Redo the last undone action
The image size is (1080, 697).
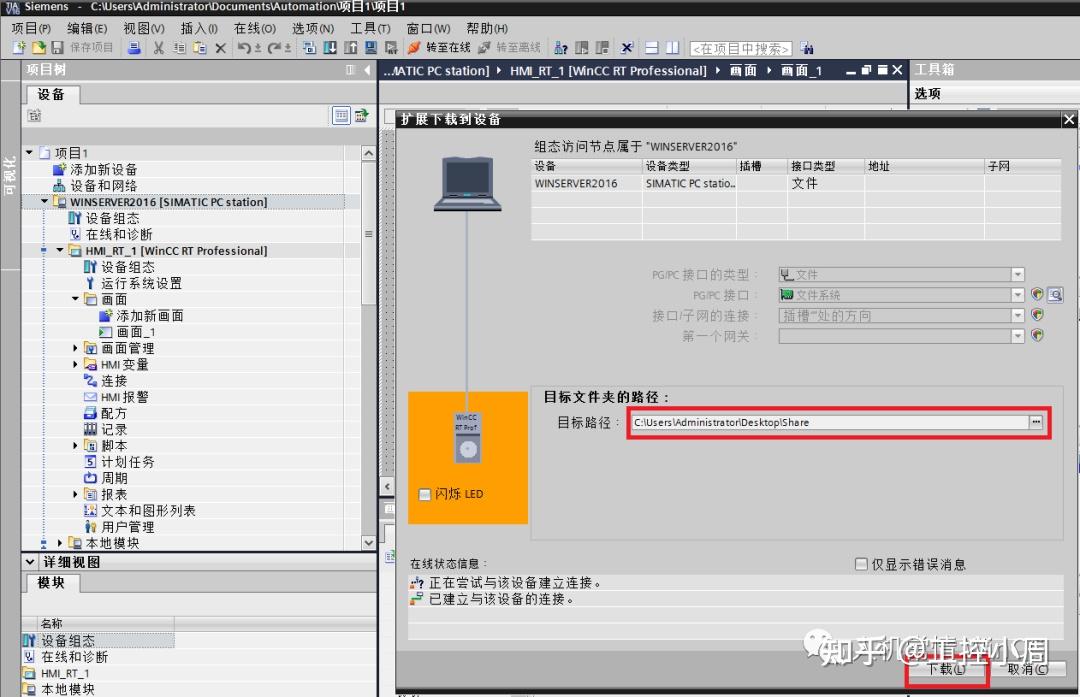274,48
